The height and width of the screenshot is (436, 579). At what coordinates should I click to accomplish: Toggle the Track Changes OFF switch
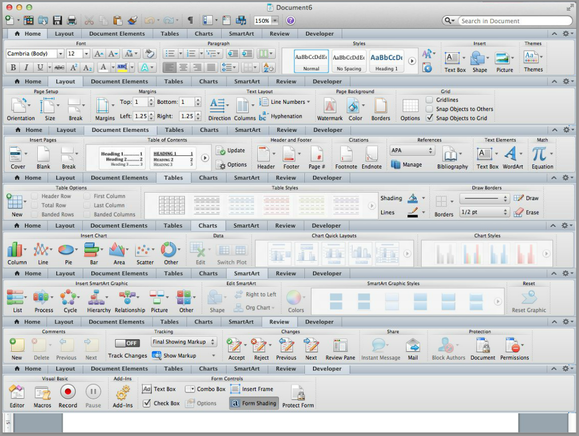coord(127,343)
